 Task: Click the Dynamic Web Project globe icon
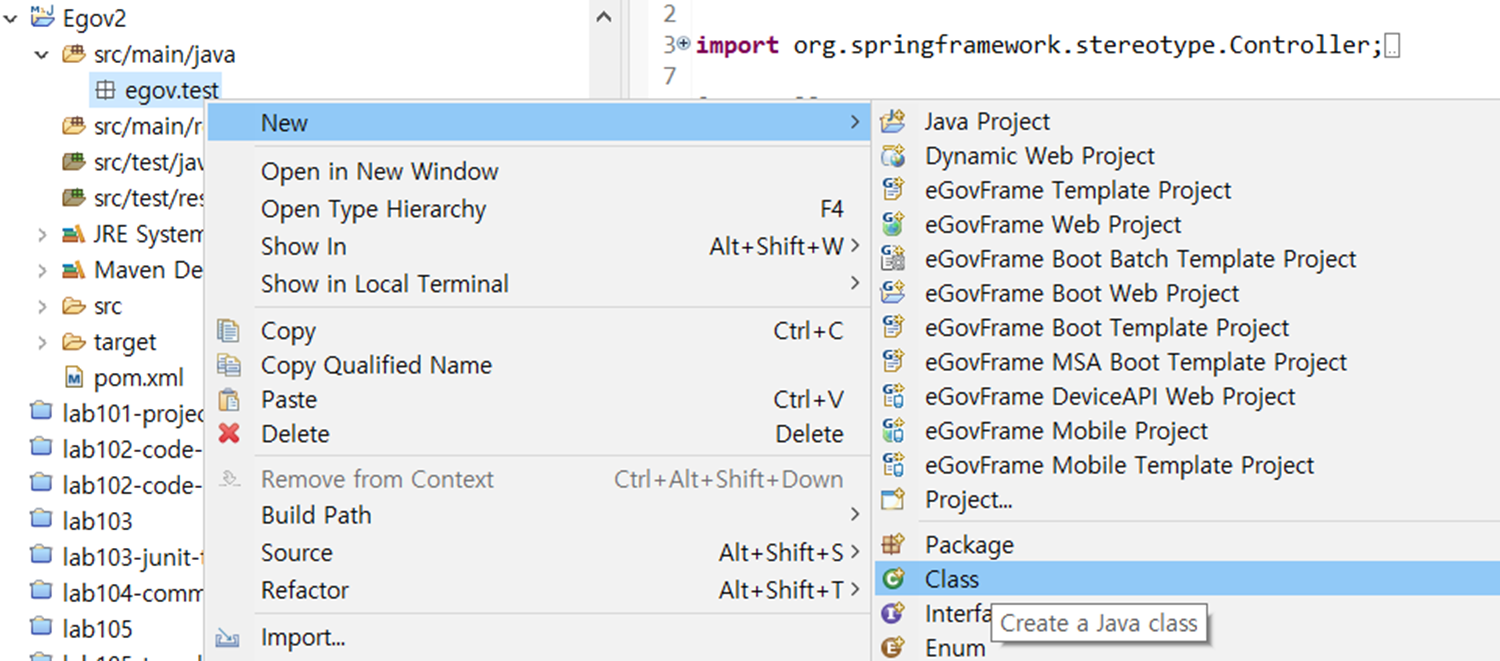pos(892,156)
